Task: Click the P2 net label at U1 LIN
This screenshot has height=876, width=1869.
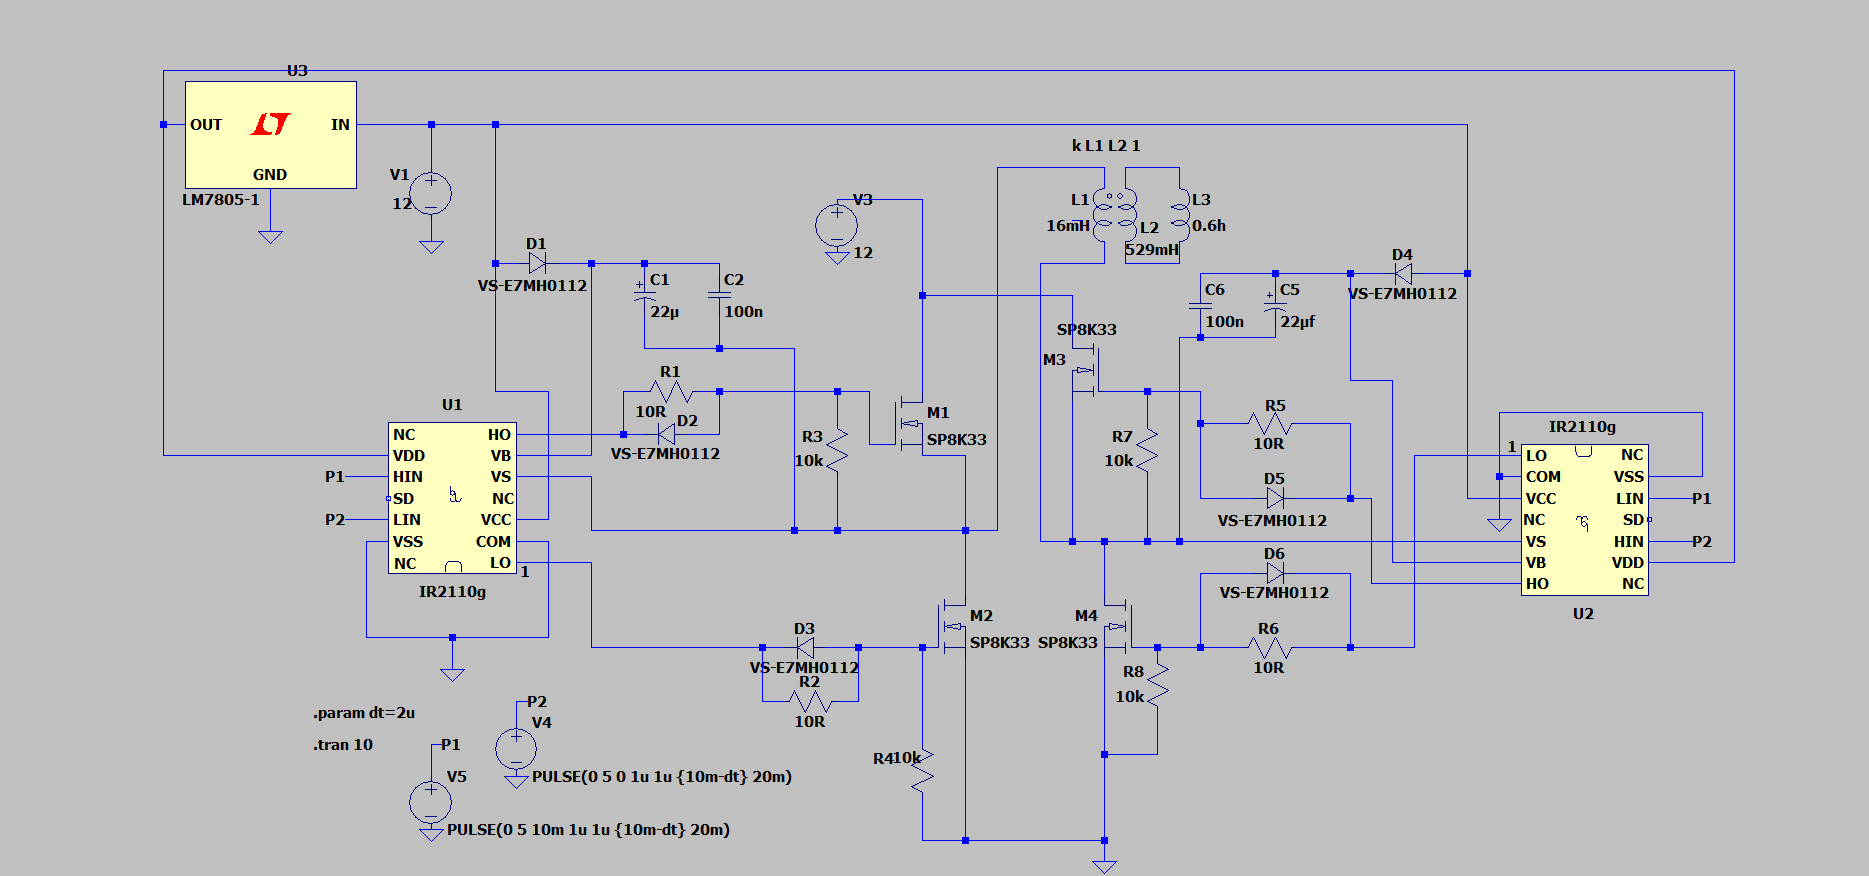Action: (334, 520)
